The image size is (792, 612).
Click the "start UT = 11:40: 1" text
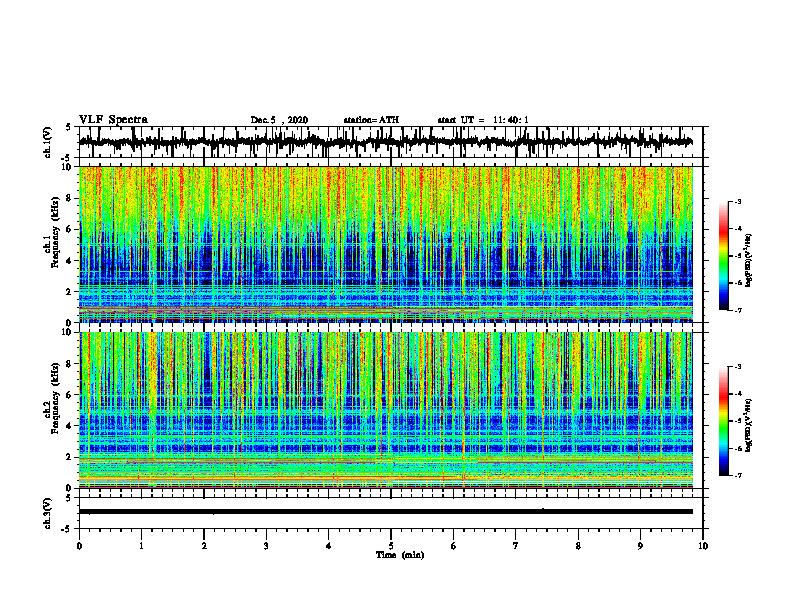point(483,120)
